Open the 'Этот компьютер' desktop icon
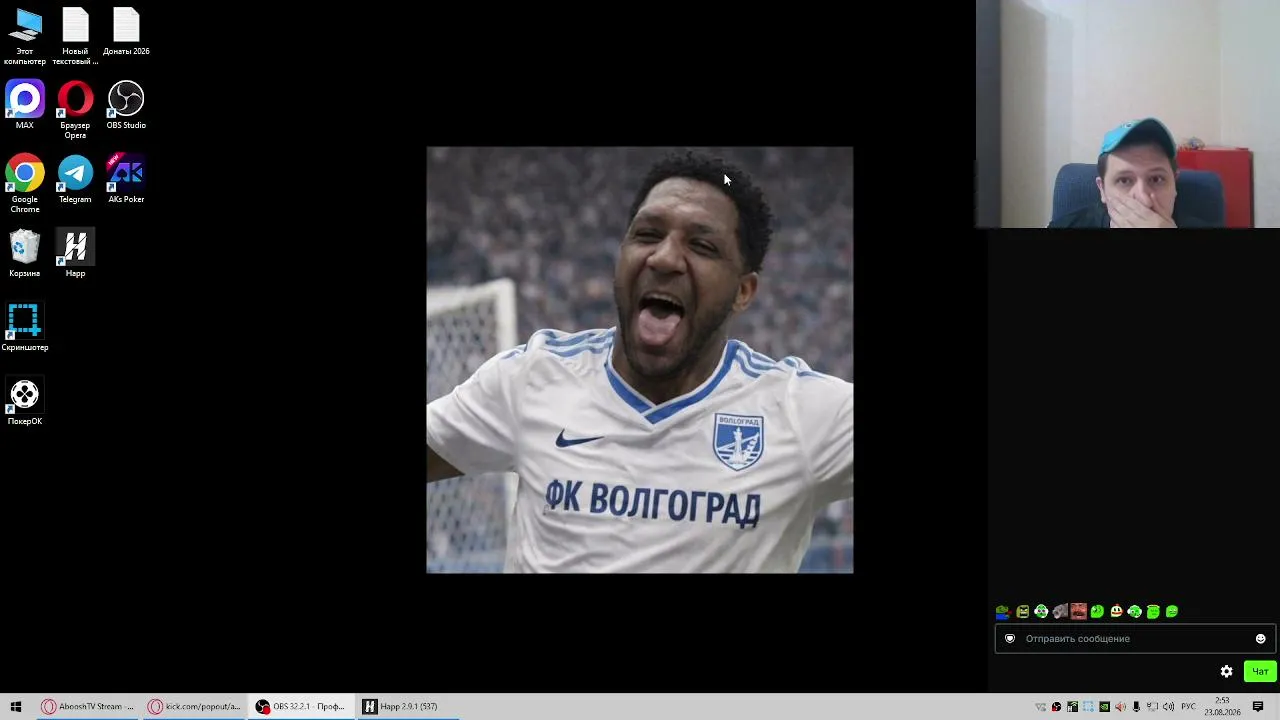The height and width of the screenshot is (720, 1280). click(25, 36)
